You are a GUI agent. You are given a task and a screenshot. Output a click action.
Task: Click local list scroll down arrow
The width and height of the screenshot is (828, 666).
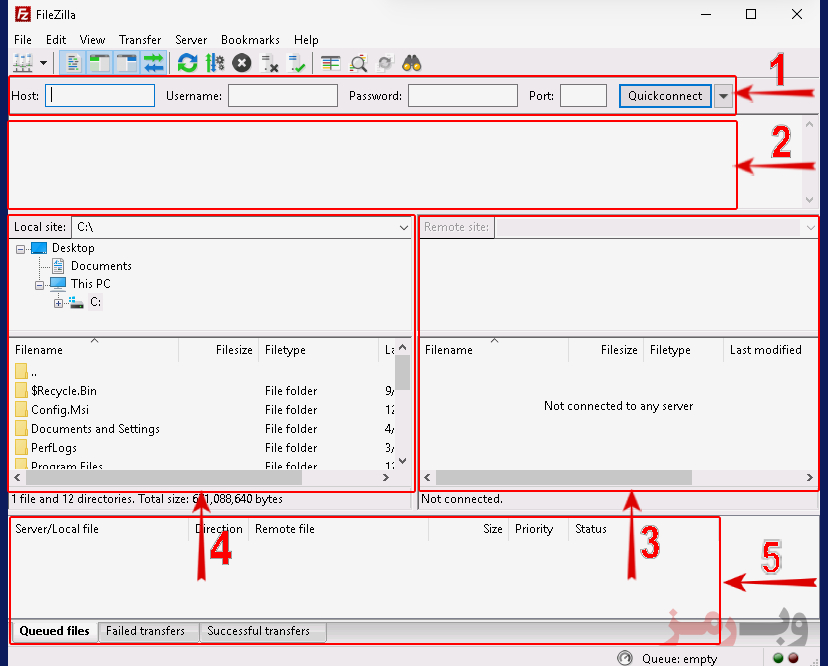point(402,461)
